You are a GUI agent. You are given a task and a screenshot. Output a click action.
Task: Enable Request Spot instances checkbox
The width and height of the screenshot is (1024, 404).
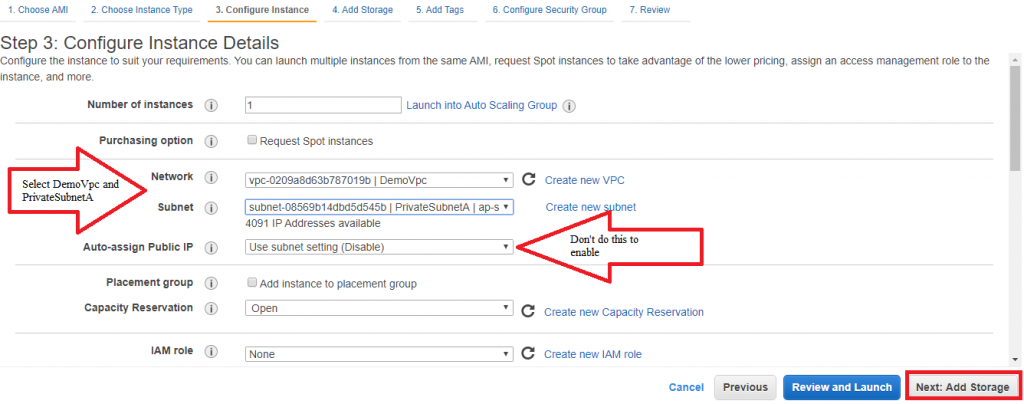pos(252,140)
